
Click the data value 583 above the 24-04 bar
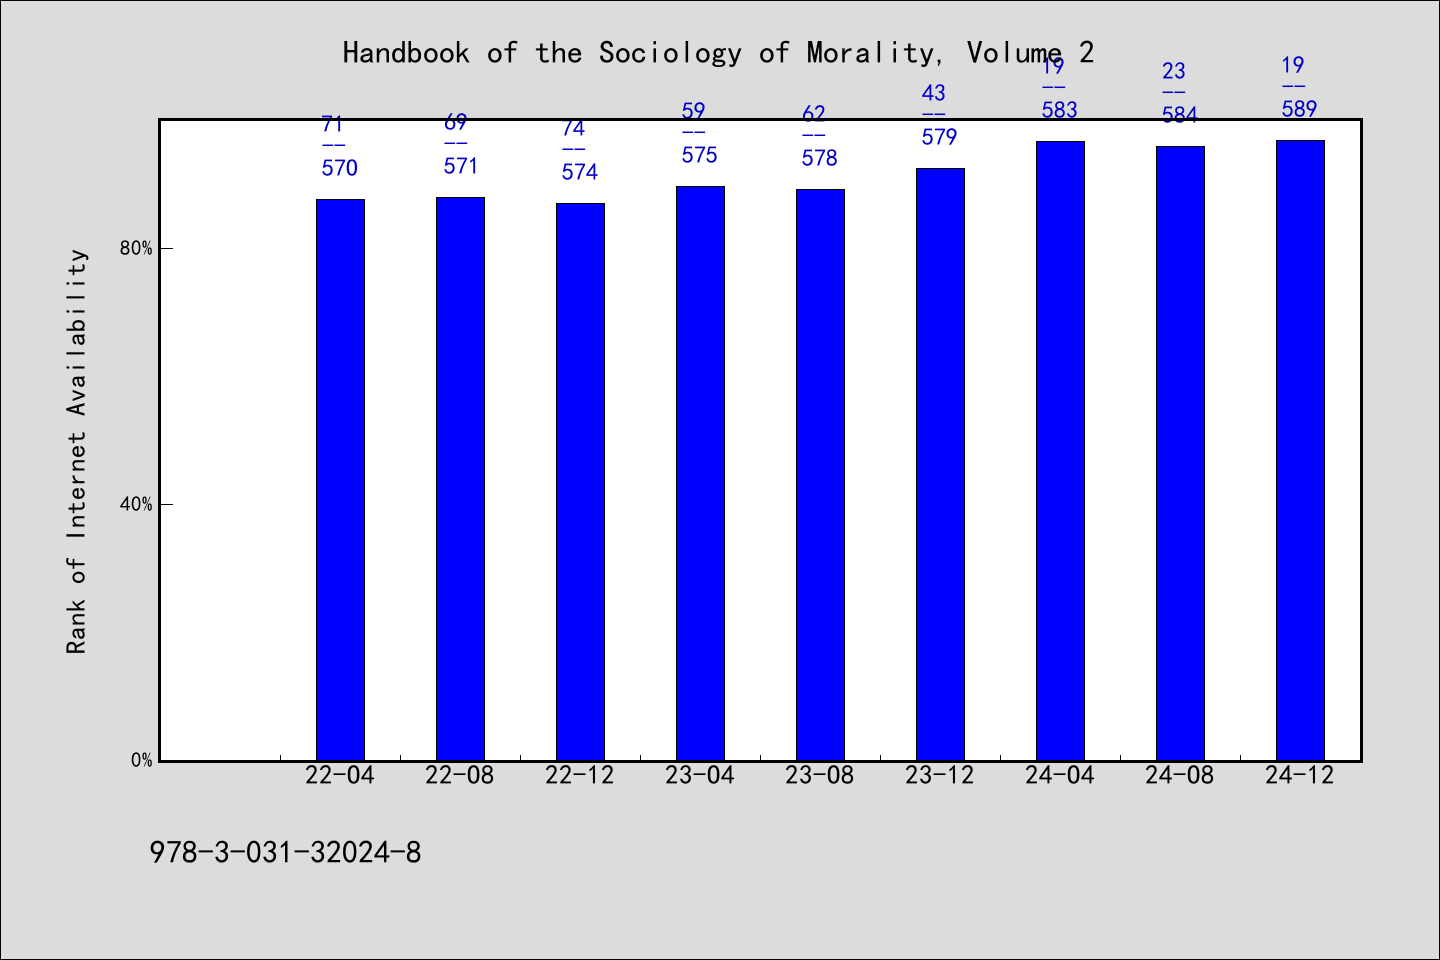click(x=1060, y=110)
